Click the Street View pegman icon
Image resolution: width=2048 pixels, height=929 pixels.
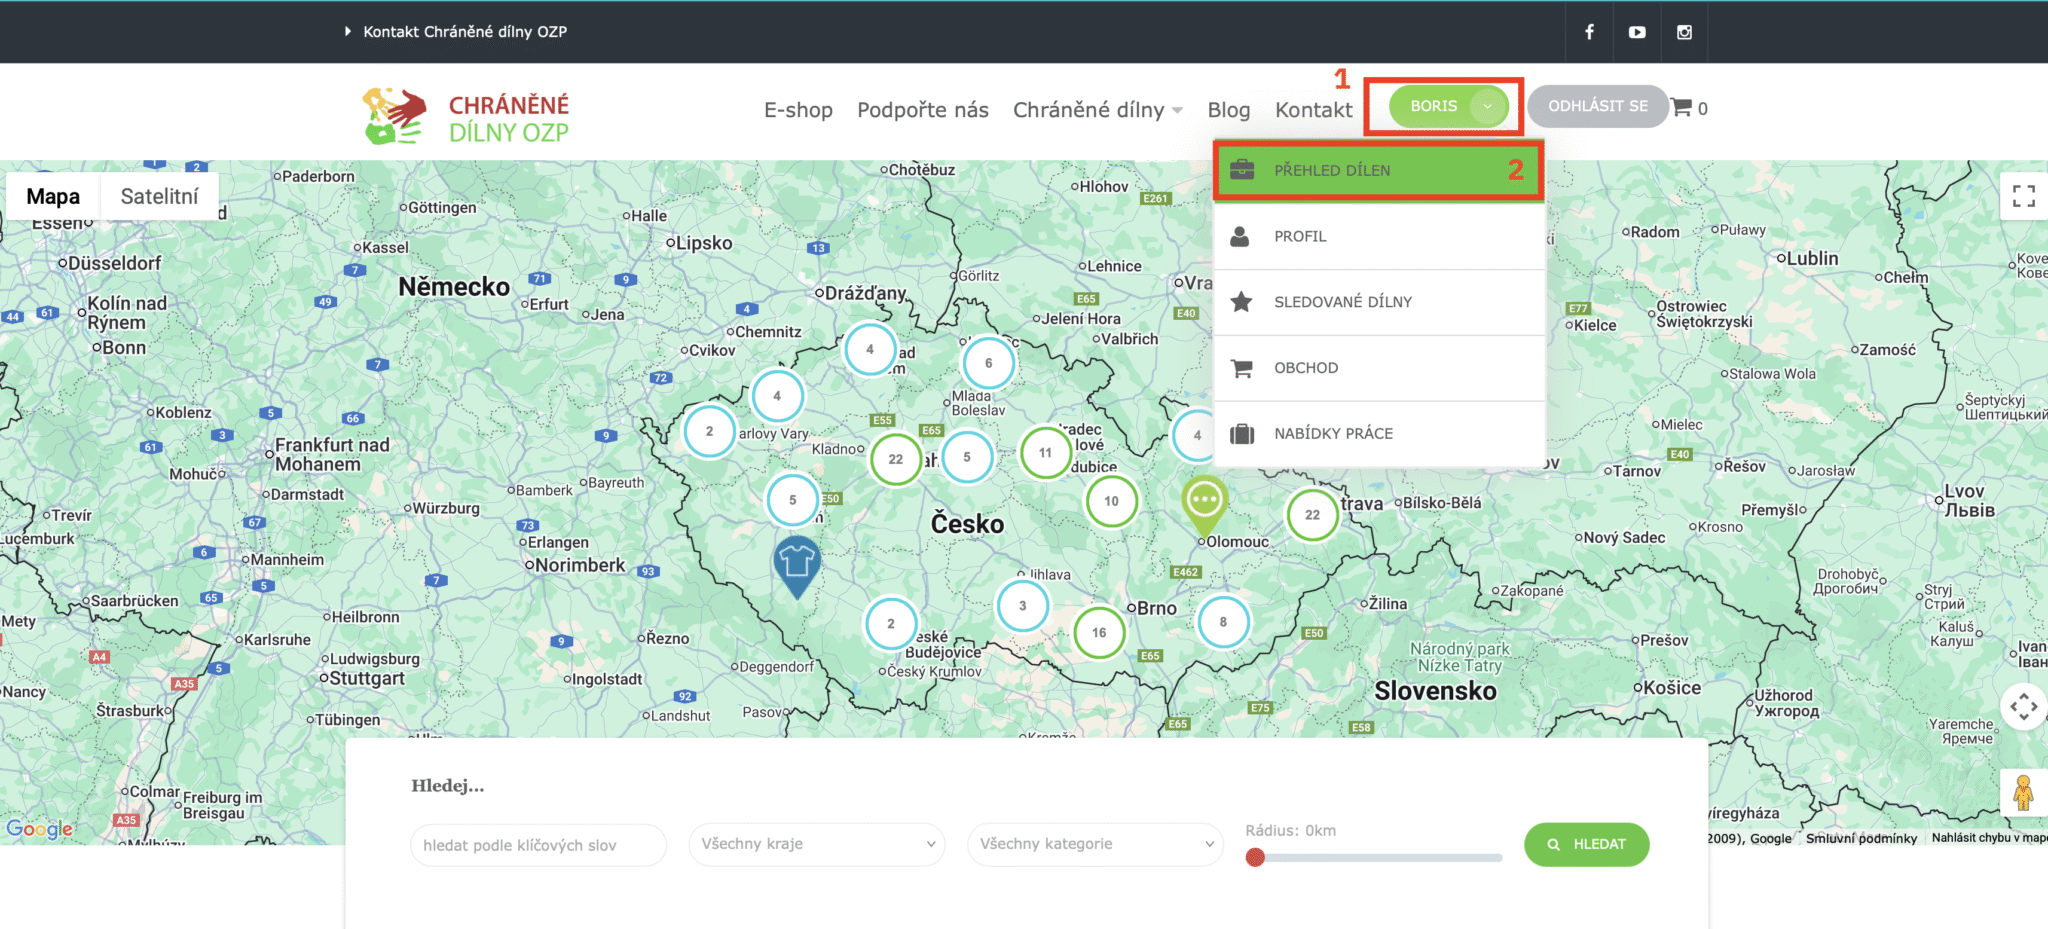2023,792
